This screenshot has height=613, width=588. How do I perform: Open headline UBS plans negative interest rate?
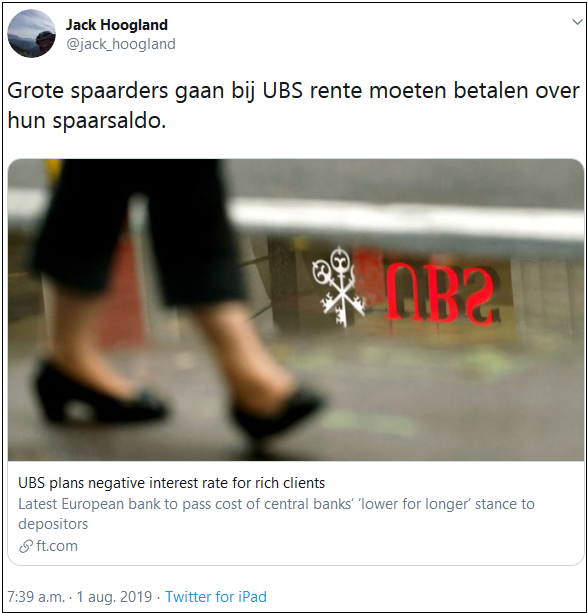(172, 483)
